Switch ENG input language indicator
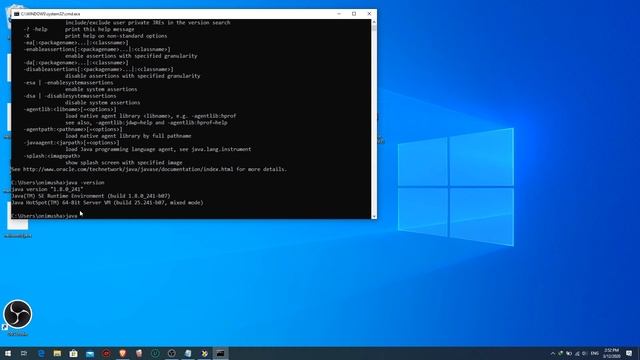The image size is (640, 360). [x=595, y=353]
